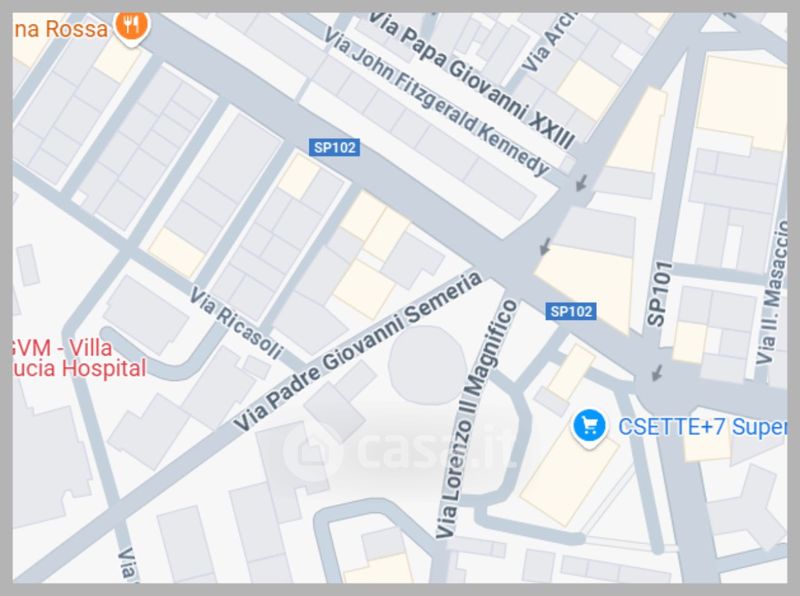This screenshot has height=596, width=800.
Task: Click the orange restaurant fork-and-knife pin
Action: pyautogui.click(x=132, y=27)
